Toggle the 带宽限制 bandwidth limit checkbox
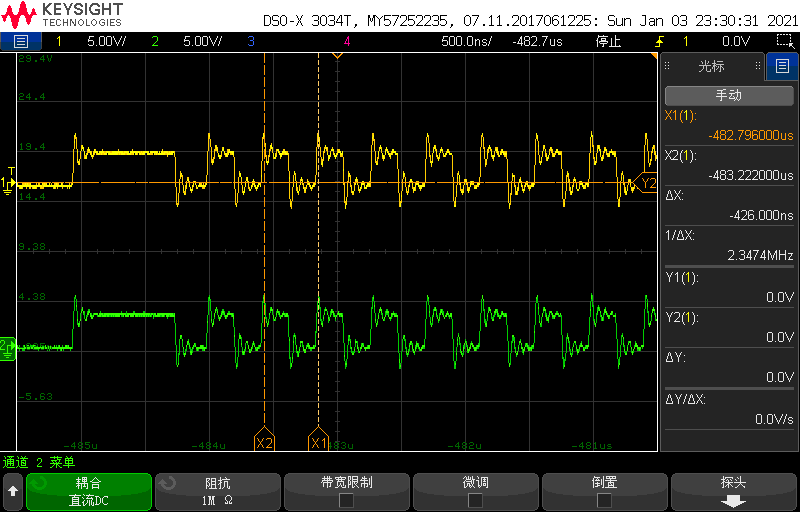Image resolution: width=800 pixels, height=512 pixels. pos(346,500)
